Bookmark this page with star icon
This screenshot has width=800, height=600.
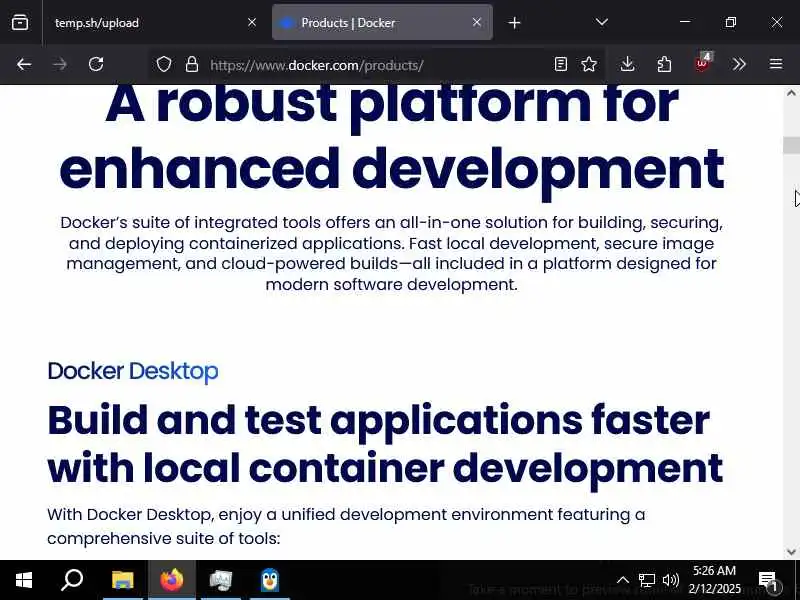click(589, 64)
